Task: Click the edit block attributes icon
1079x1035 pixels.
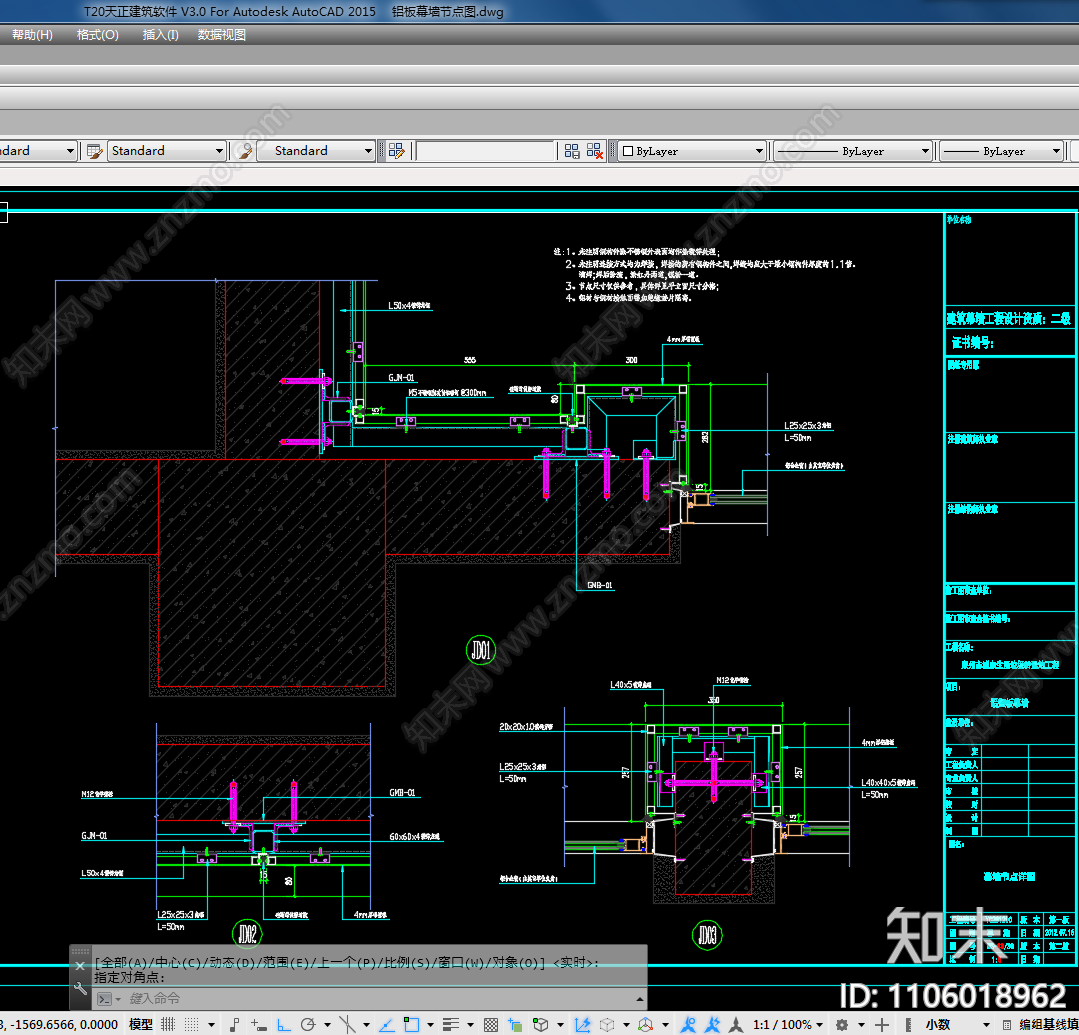Action: click(x=396, y=151)
